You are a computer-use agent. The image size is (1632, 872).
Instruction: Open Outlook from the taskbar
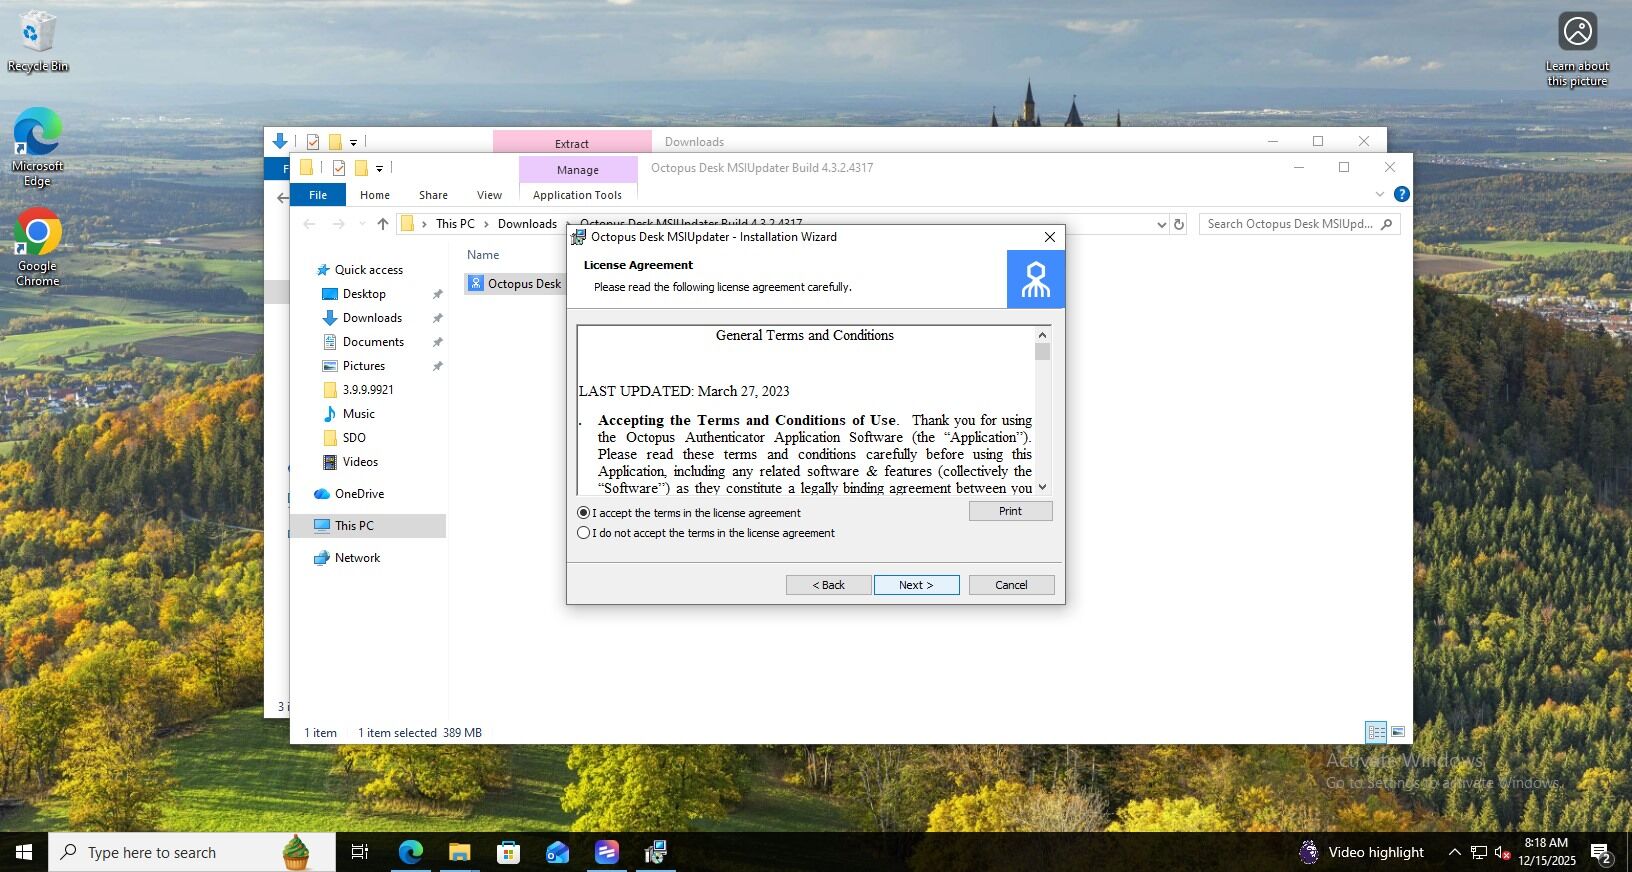[557, 852]
